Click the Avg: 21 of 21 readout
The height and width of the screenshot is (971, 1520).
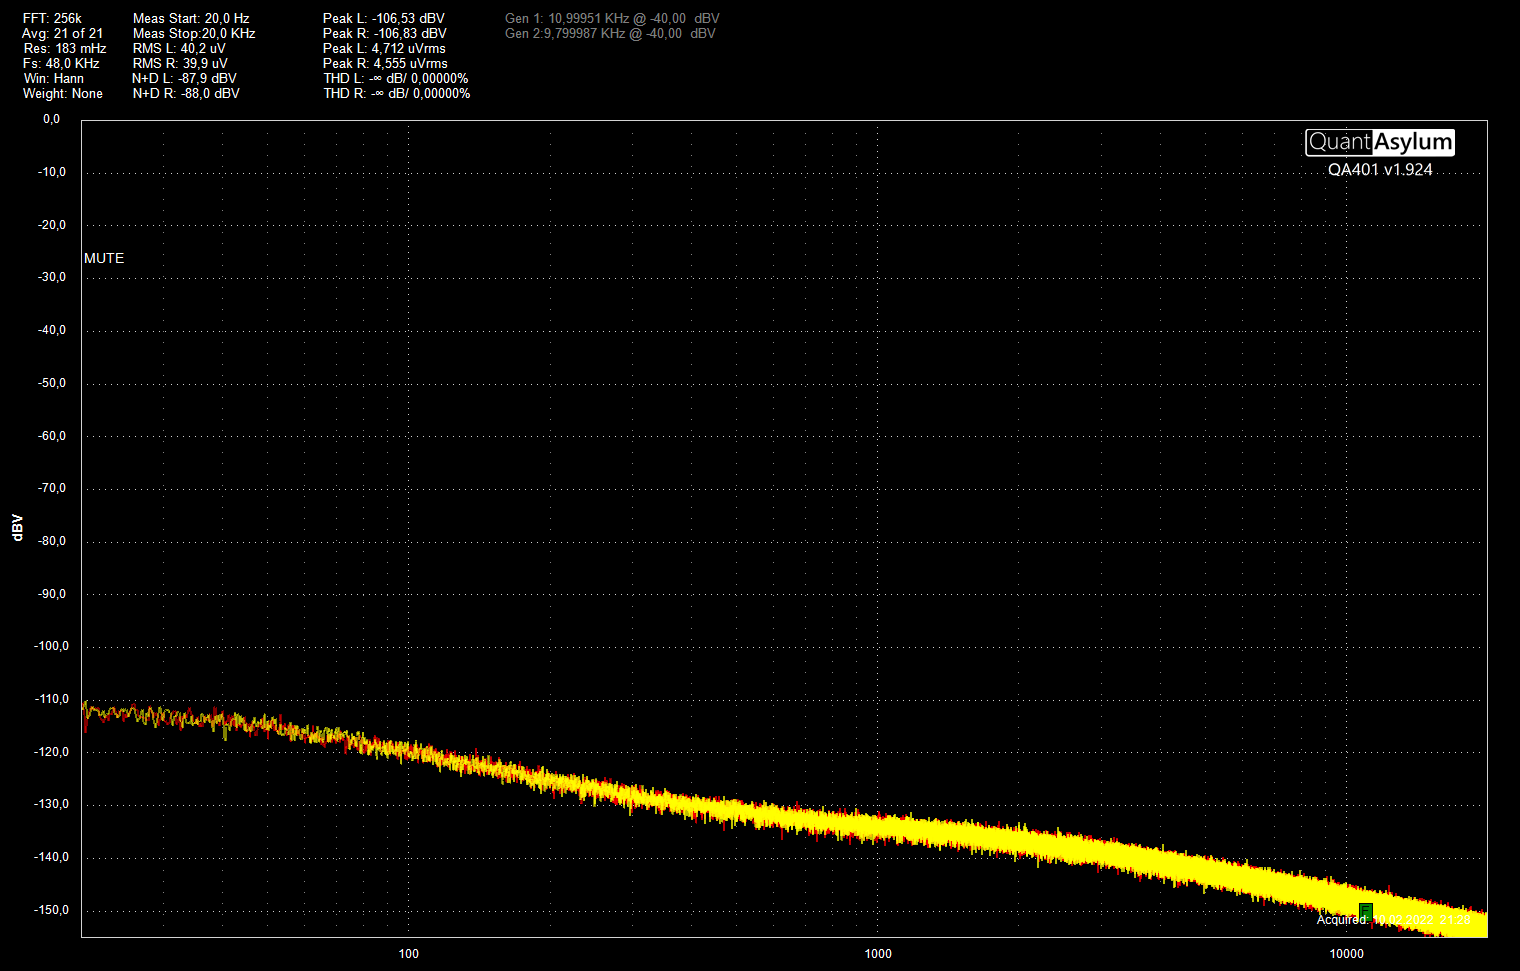pos(62,33)
